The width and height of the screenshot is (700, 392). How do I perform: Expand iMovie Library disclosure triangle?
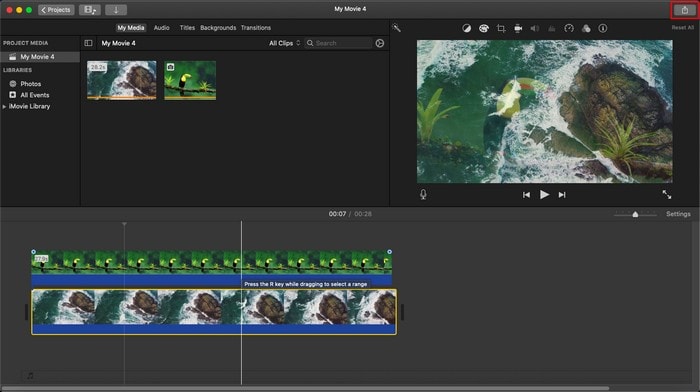4,106
